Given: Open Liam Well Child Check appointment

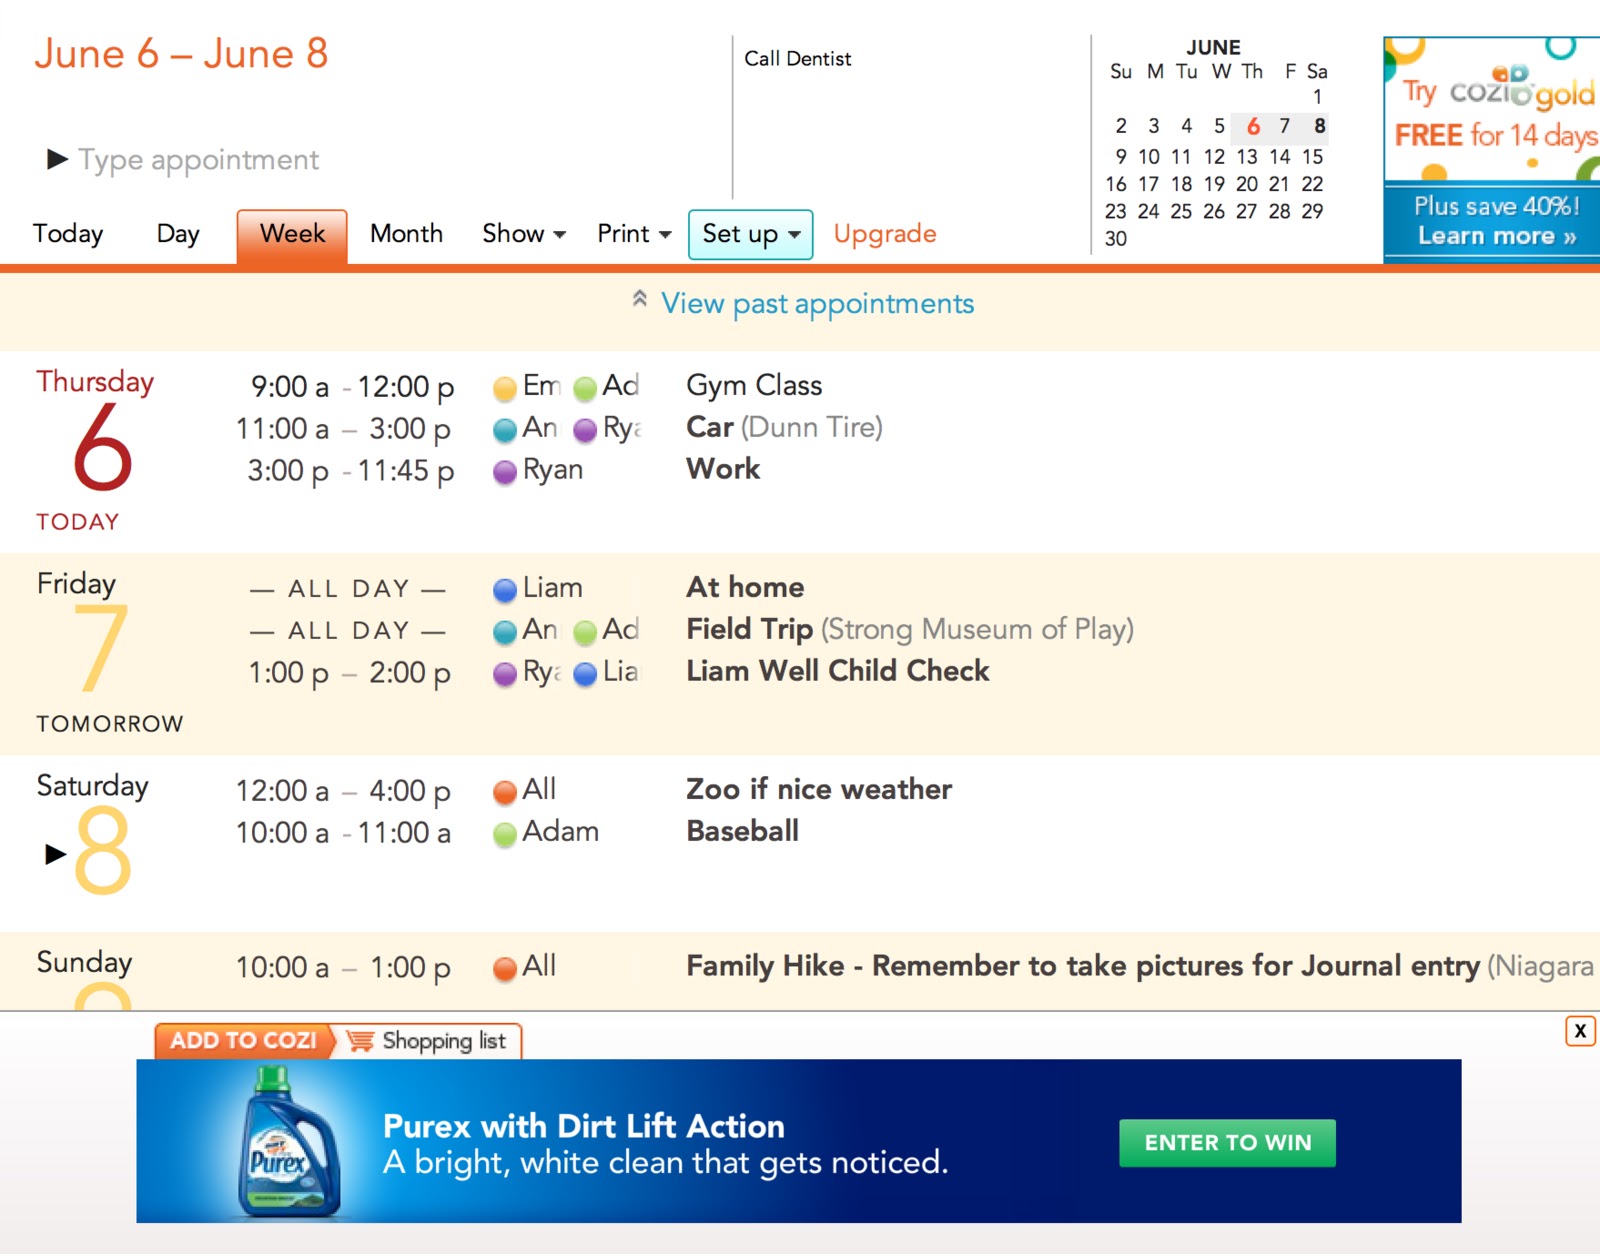Looking at the screenshot, I should click(838, 672).
